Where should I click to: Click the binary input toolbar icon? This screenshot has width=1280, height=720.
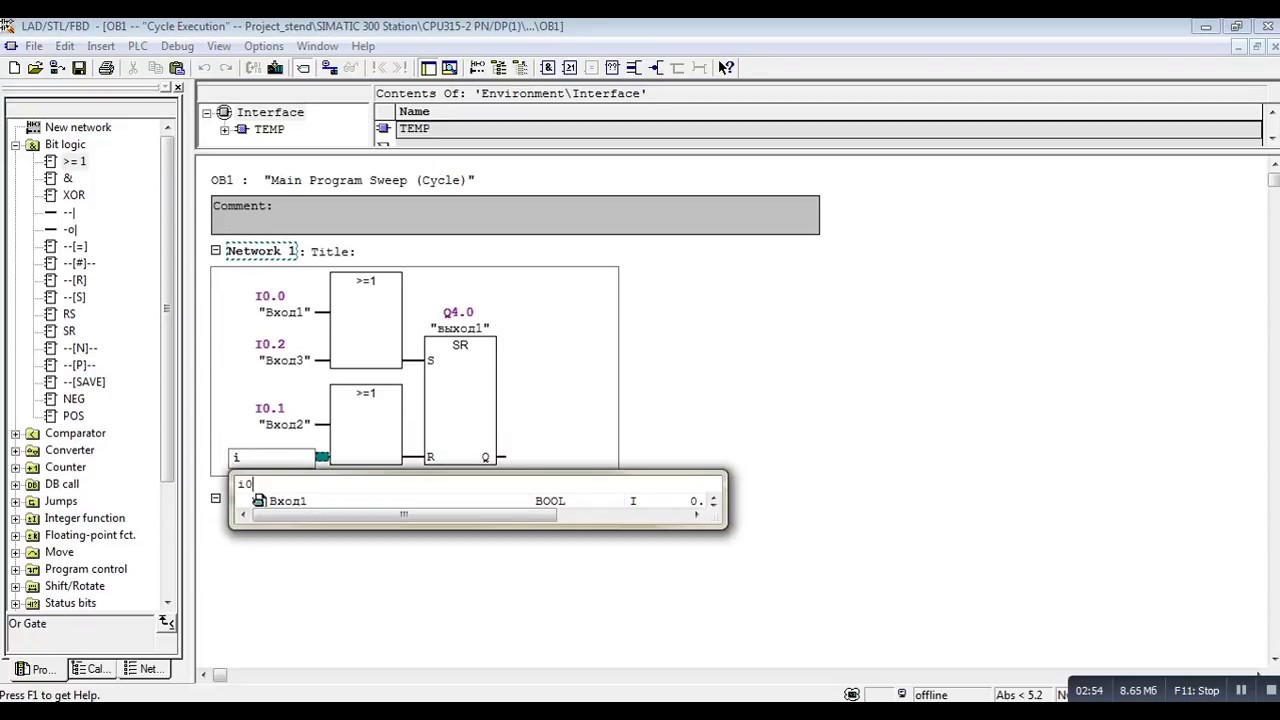[634, 68]
